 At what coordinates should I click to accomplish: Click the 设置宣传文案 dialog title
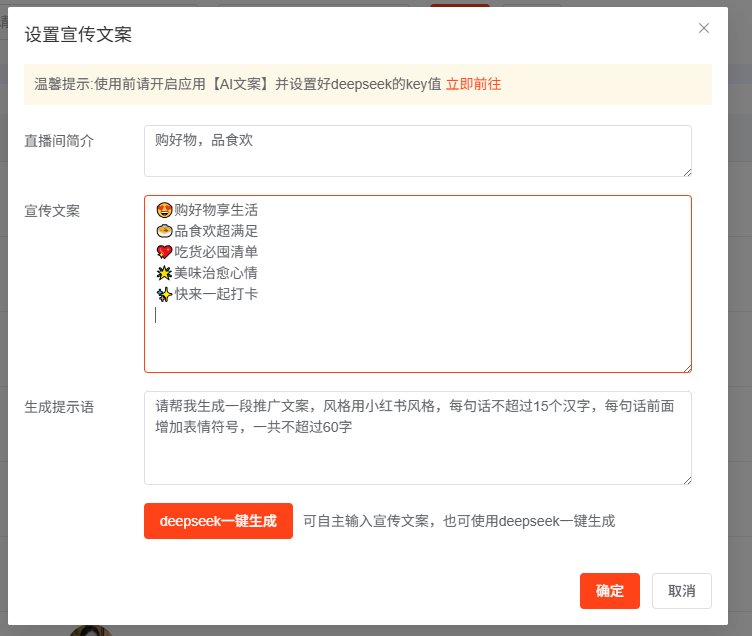78,35
